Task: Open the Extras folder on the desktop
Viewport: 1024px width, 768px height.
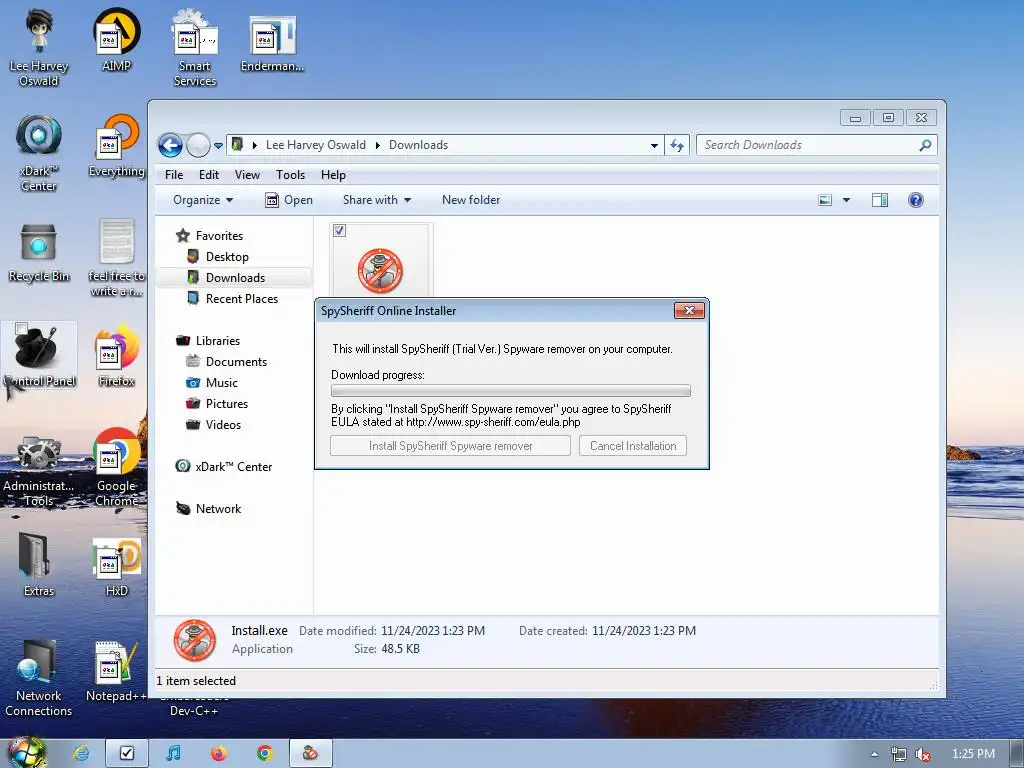Action: tap(39, 565)
